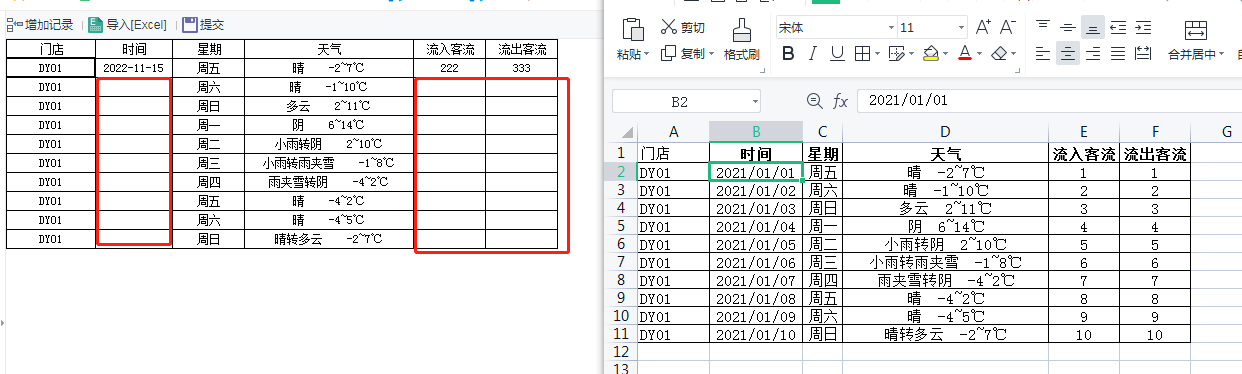Click the cell borders icon
Image resolution: width=1242 pixels, height=374 pixels.
tap(861, 53)
